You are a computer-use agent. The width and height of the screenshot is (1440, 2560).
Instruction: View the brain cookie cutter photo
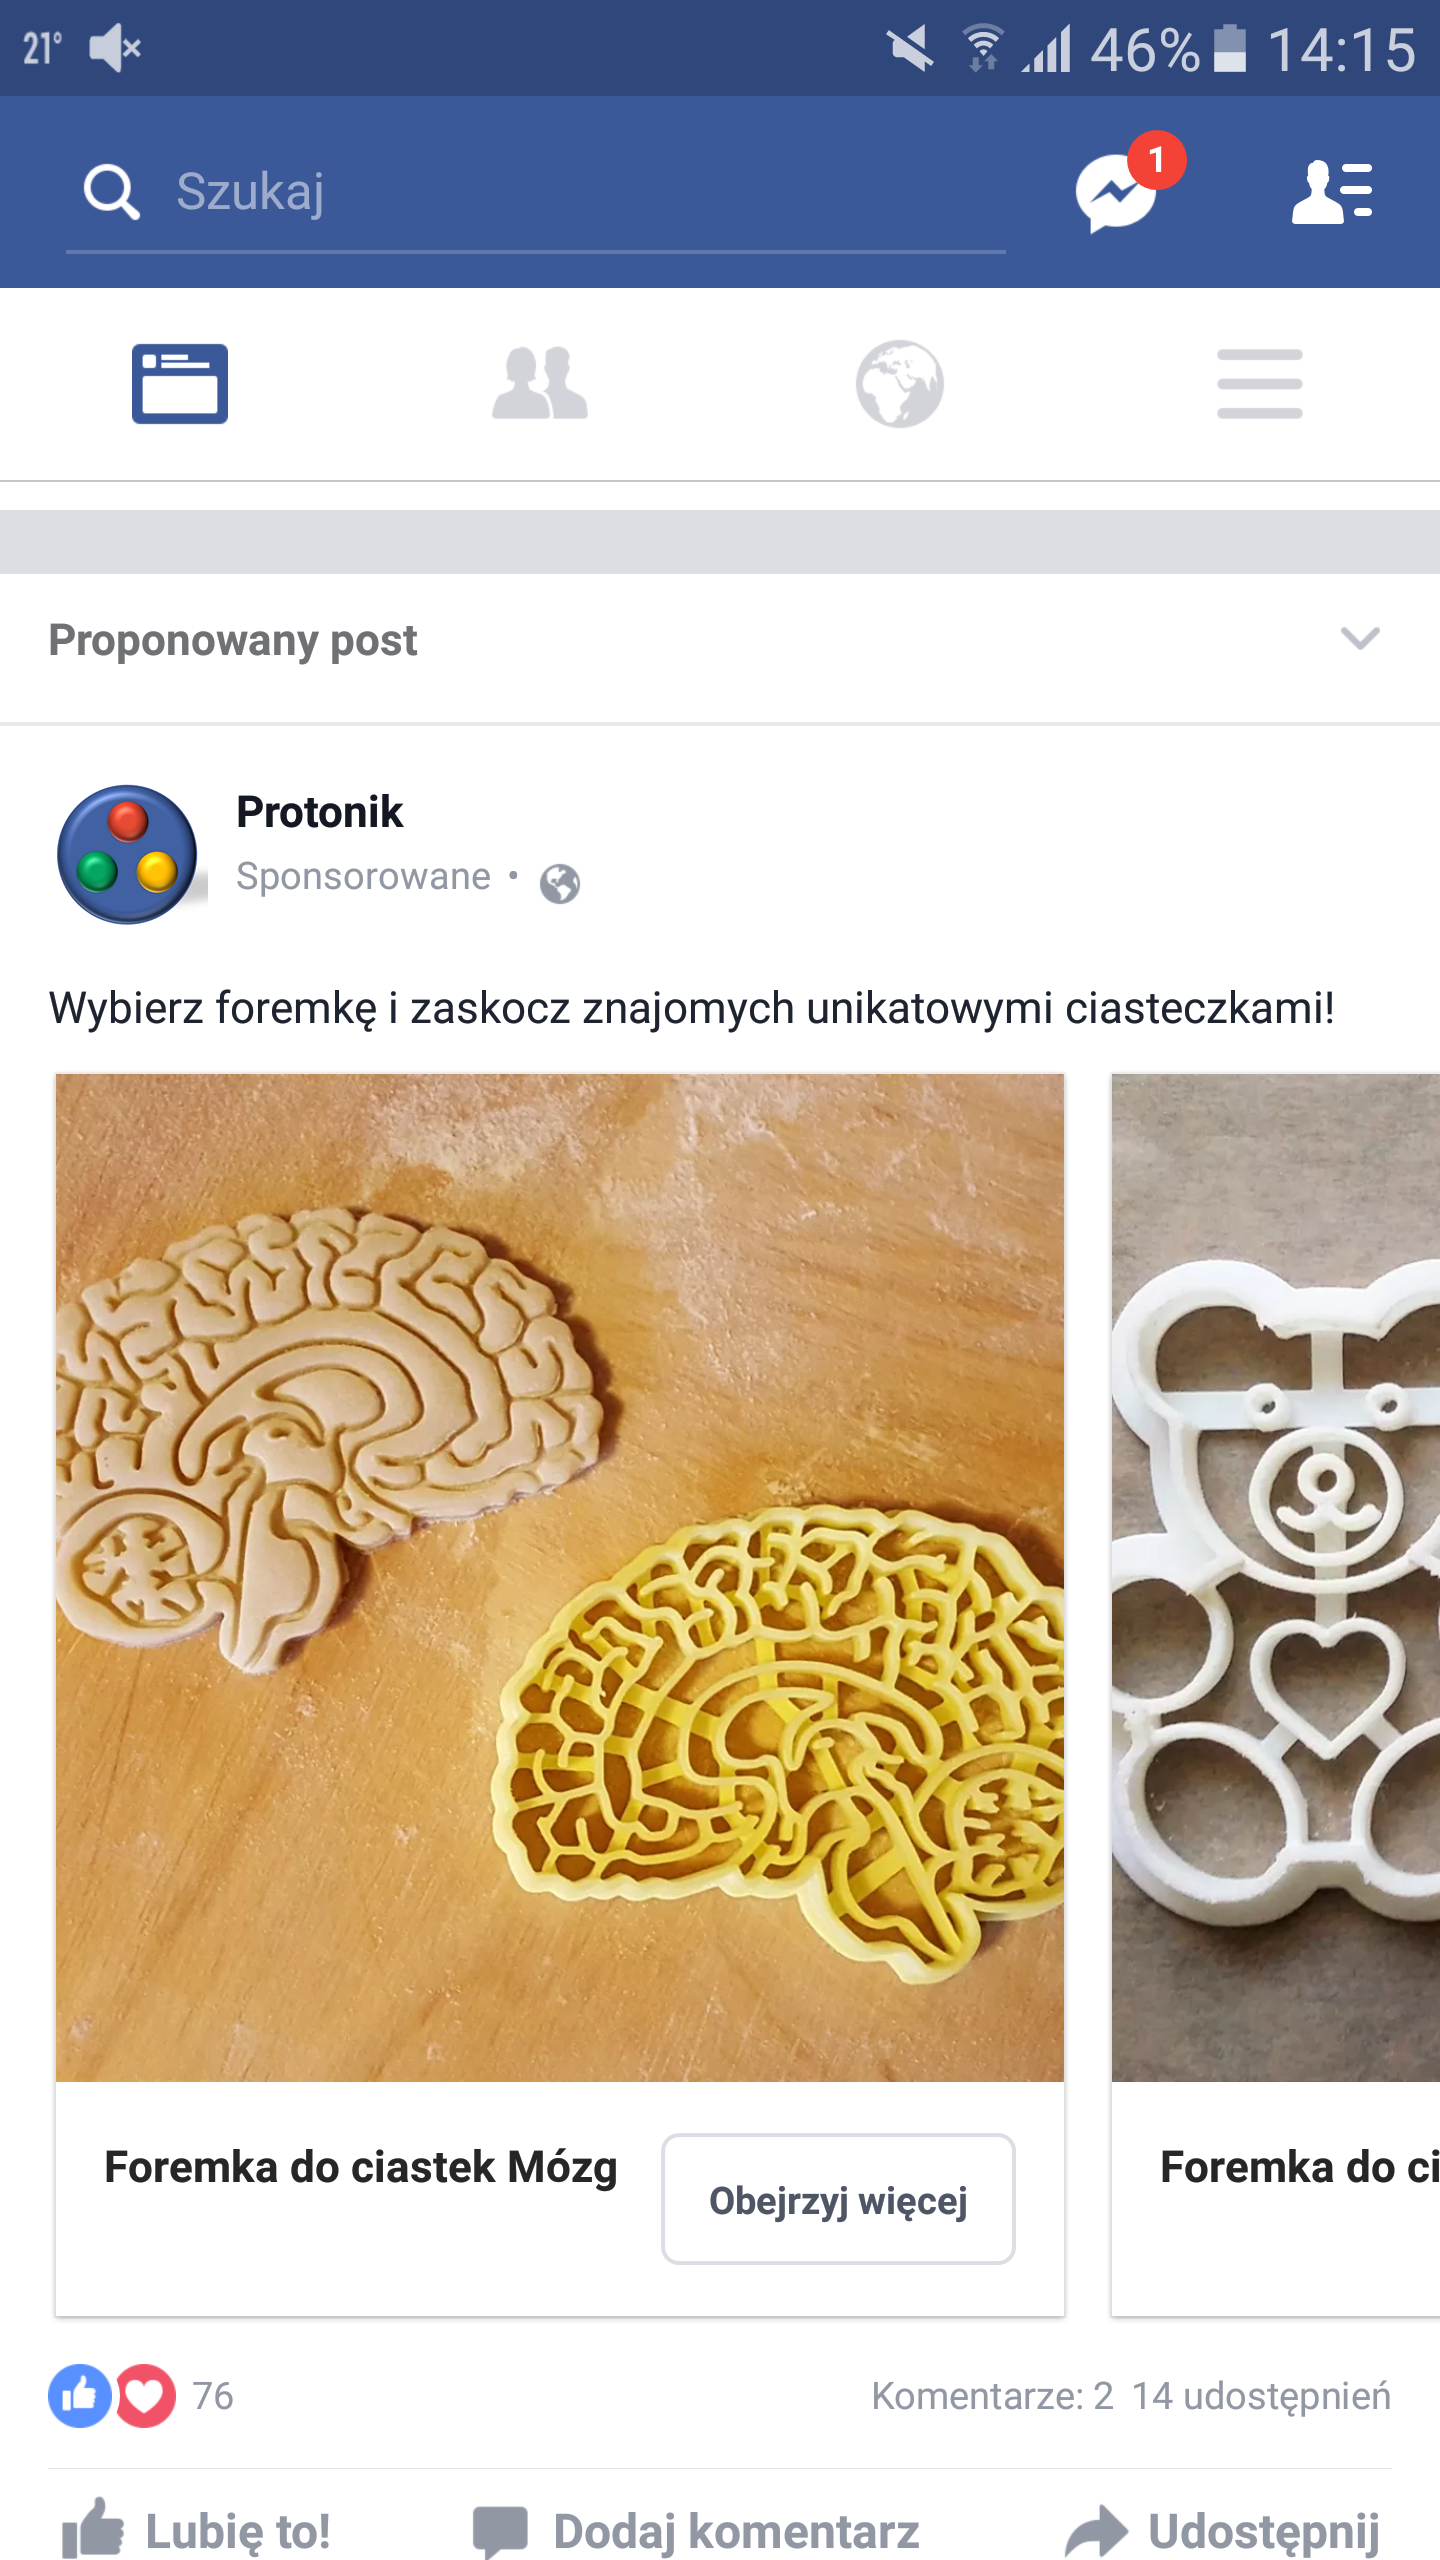[x=560, y=1578]
